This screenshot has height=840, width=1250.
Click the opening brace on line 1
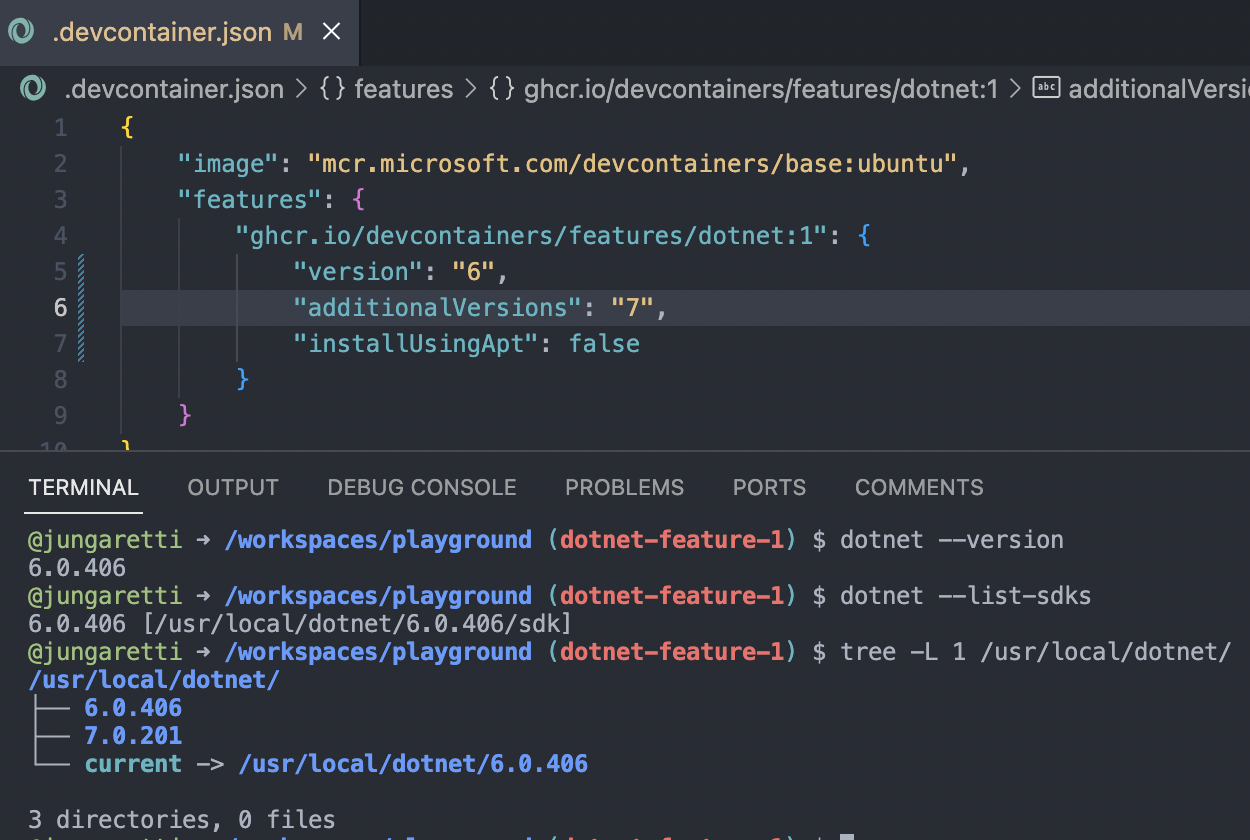(x=126, y=128)
